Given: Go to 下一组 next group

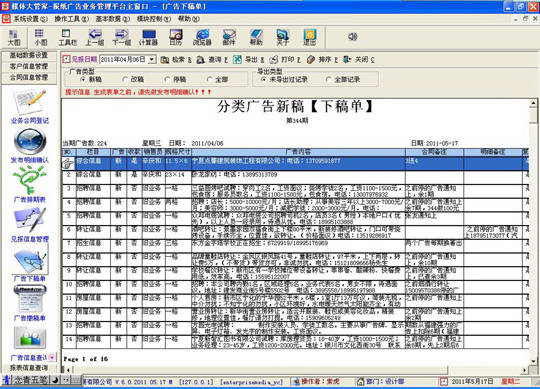Looking at the screenshot, I should click(121, 38).
